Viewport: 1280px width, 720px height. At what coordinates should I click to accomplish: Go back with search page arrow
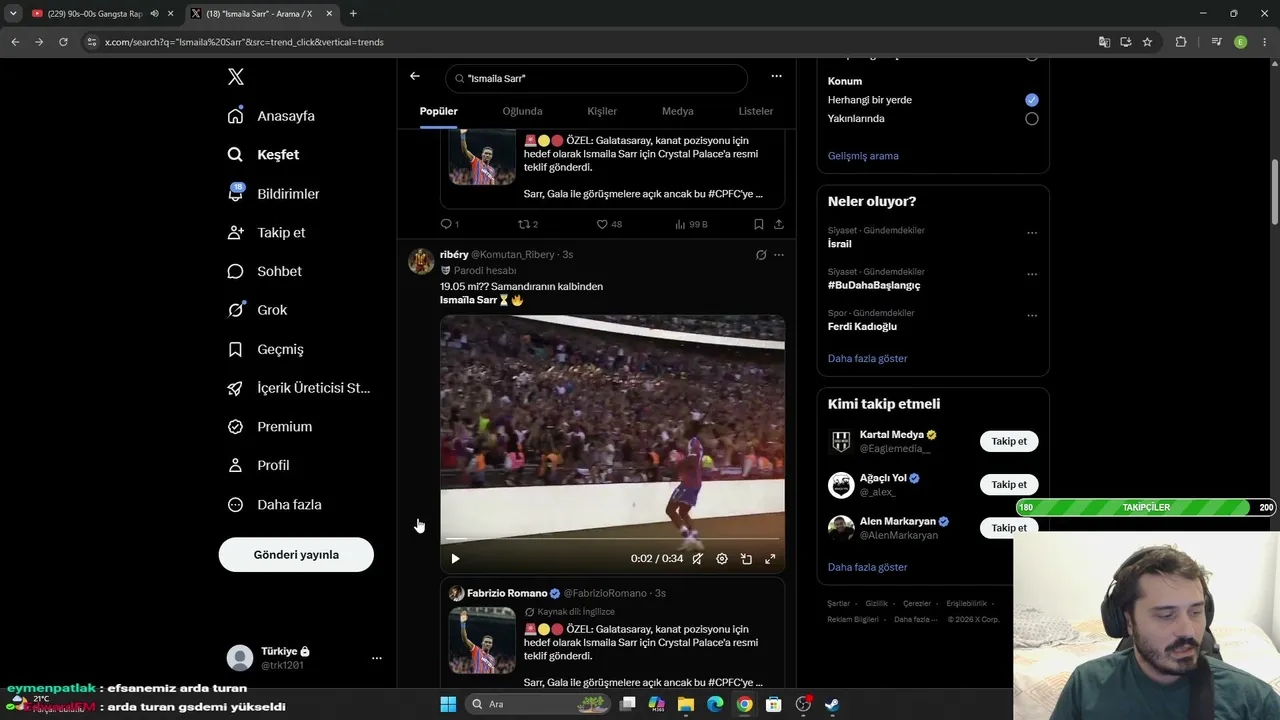click(x=415, y=76)
